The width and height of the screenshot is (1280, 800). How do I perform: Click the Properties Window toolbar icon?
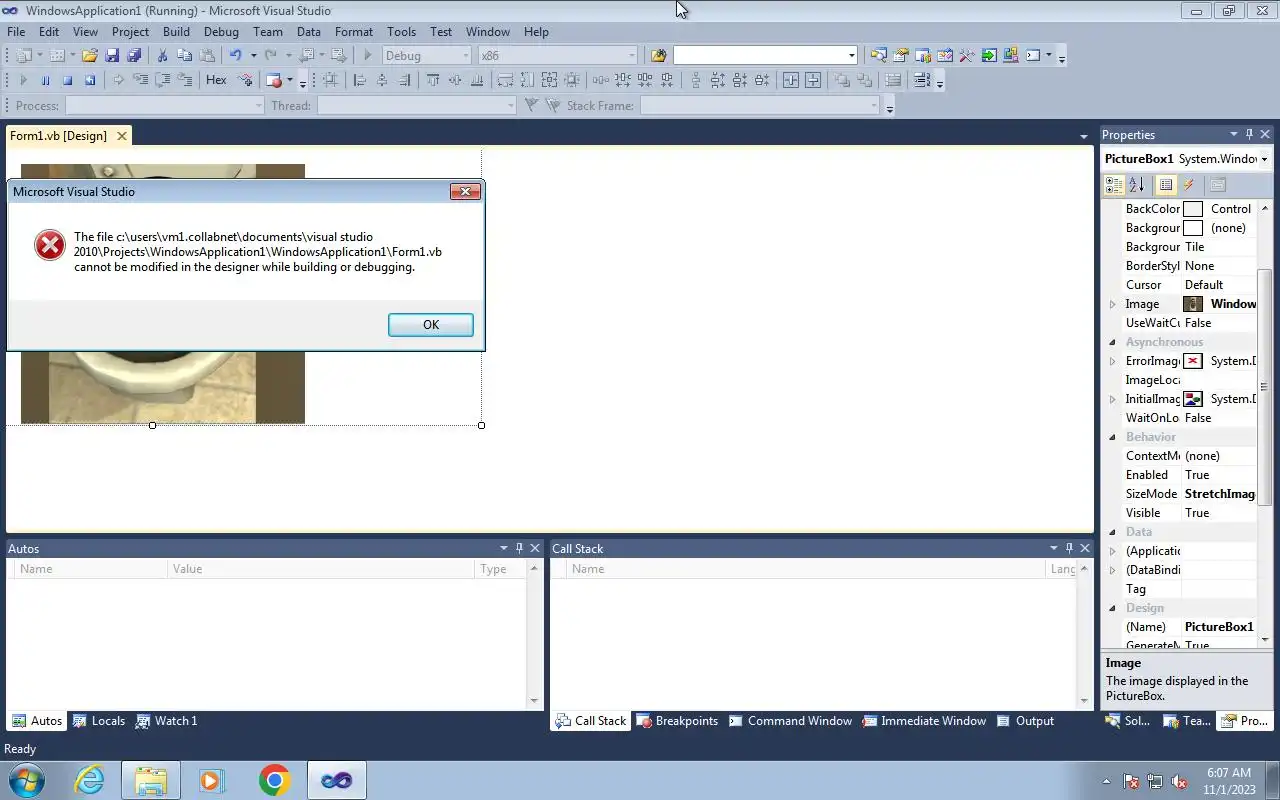click(x=900, y=55)
